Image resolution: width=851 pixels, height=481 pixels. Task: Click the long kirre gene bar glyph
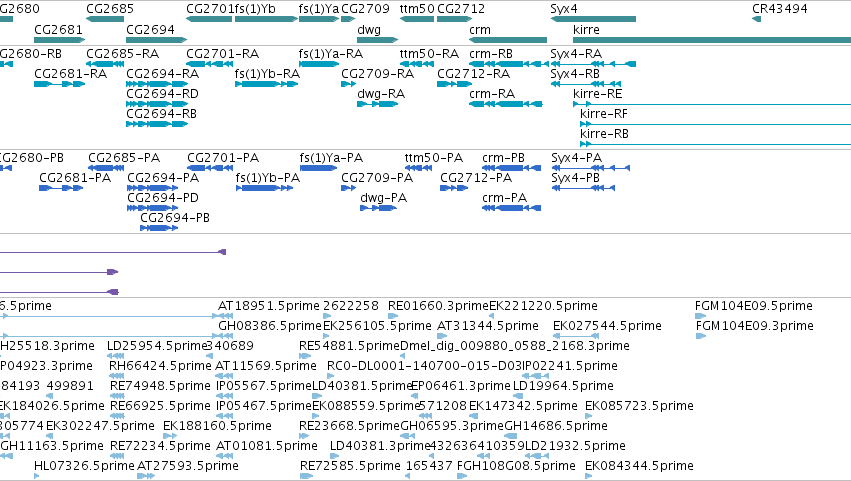point(712,40)
